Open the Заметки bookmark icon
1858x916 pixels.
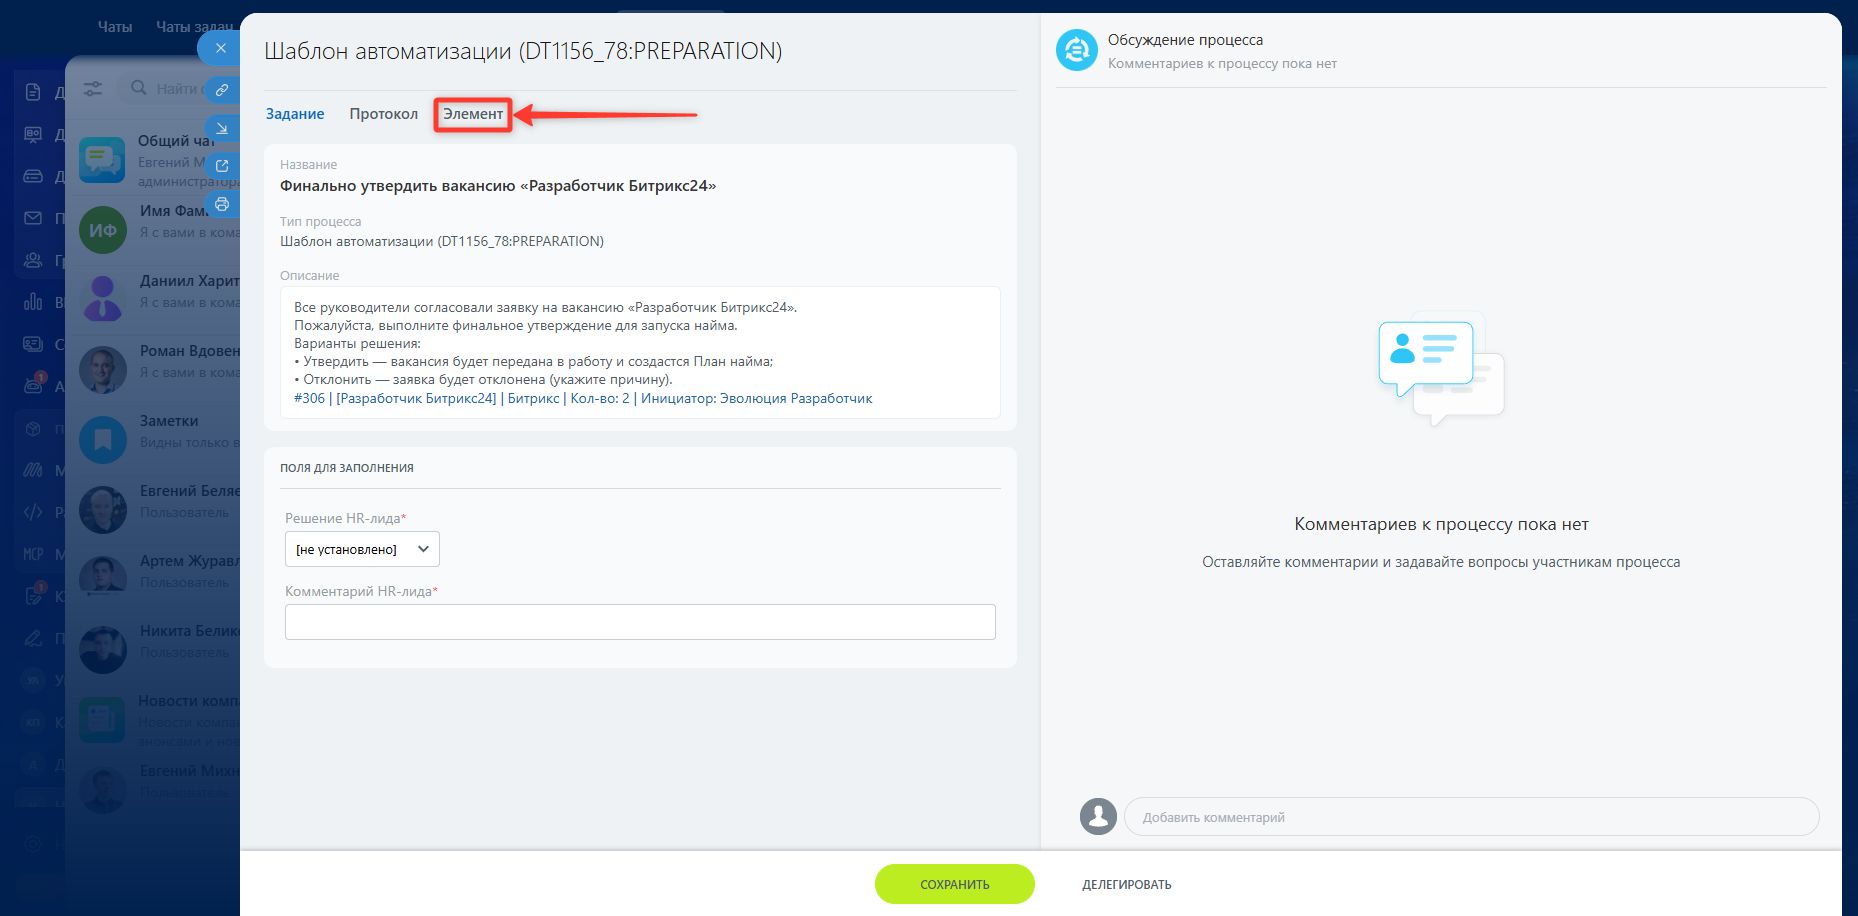102,440
